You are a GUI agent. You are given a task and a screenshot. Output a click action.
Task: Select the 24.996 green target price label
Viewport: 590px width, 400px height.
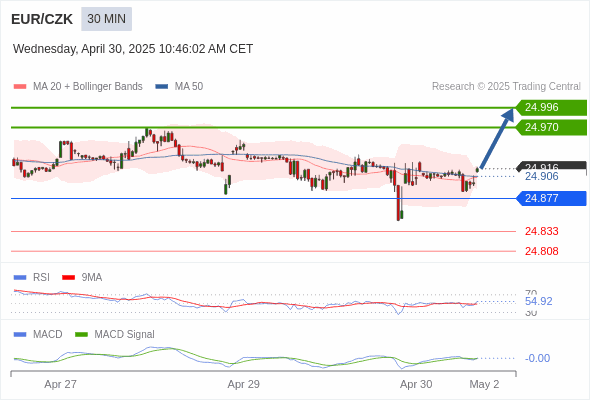(551, 108)
